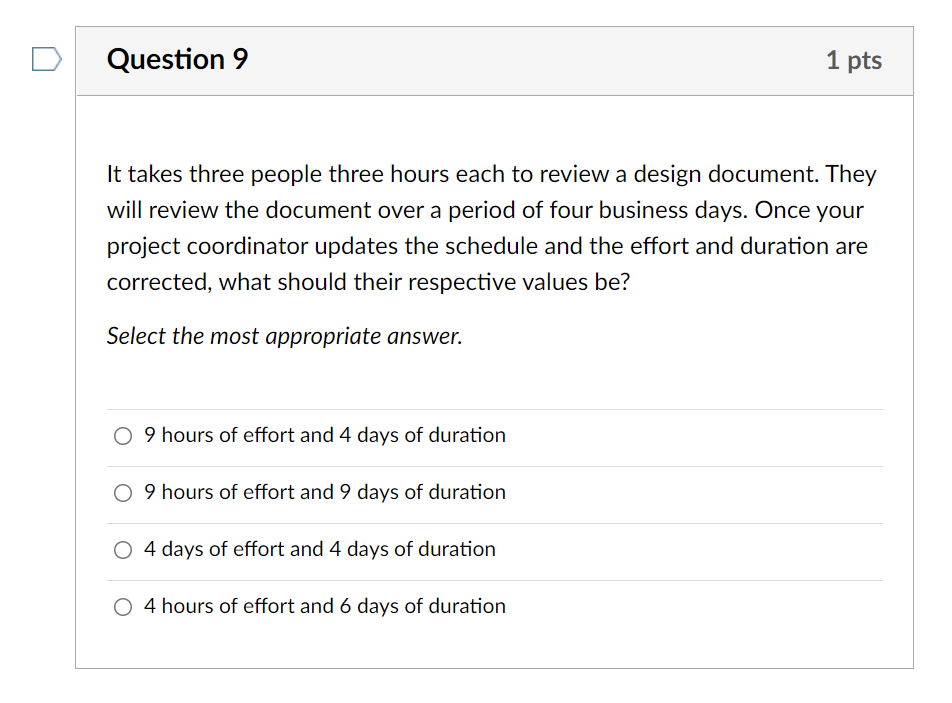Click the answer text 9 hours of effort and 4 days of duration
Screen dimensions: 952x703
[325, 436]
